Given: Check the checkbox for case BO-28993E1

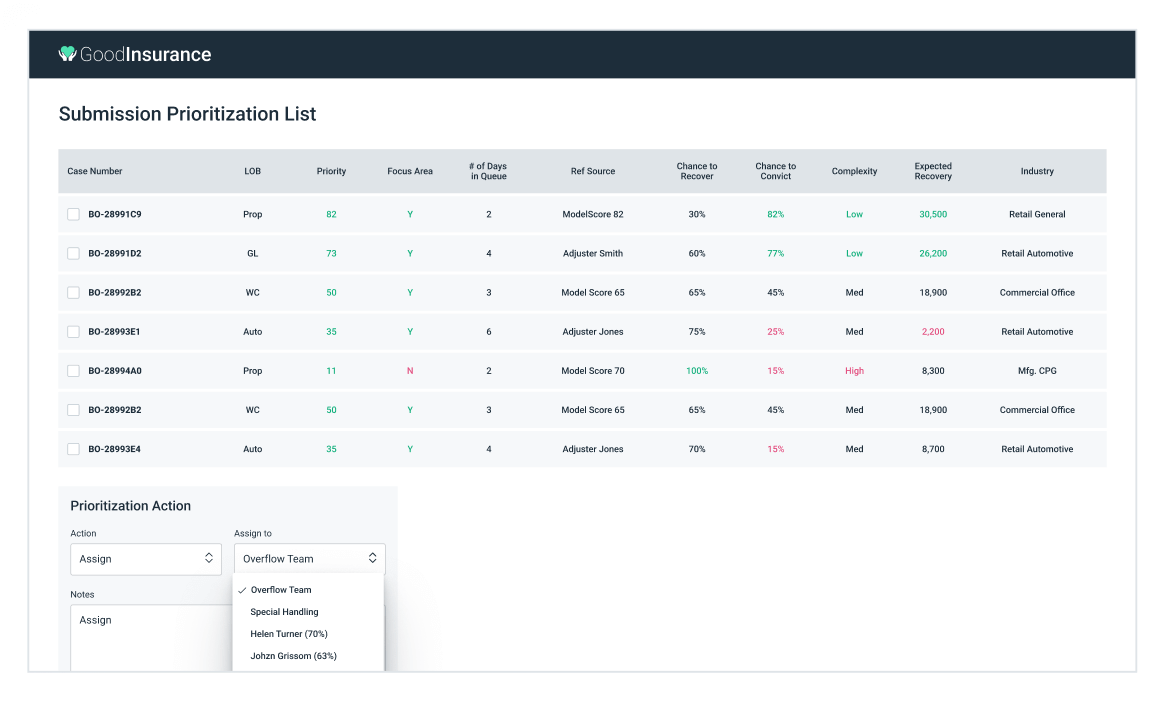Looking at the screenshot, I should tap(73, 331).
